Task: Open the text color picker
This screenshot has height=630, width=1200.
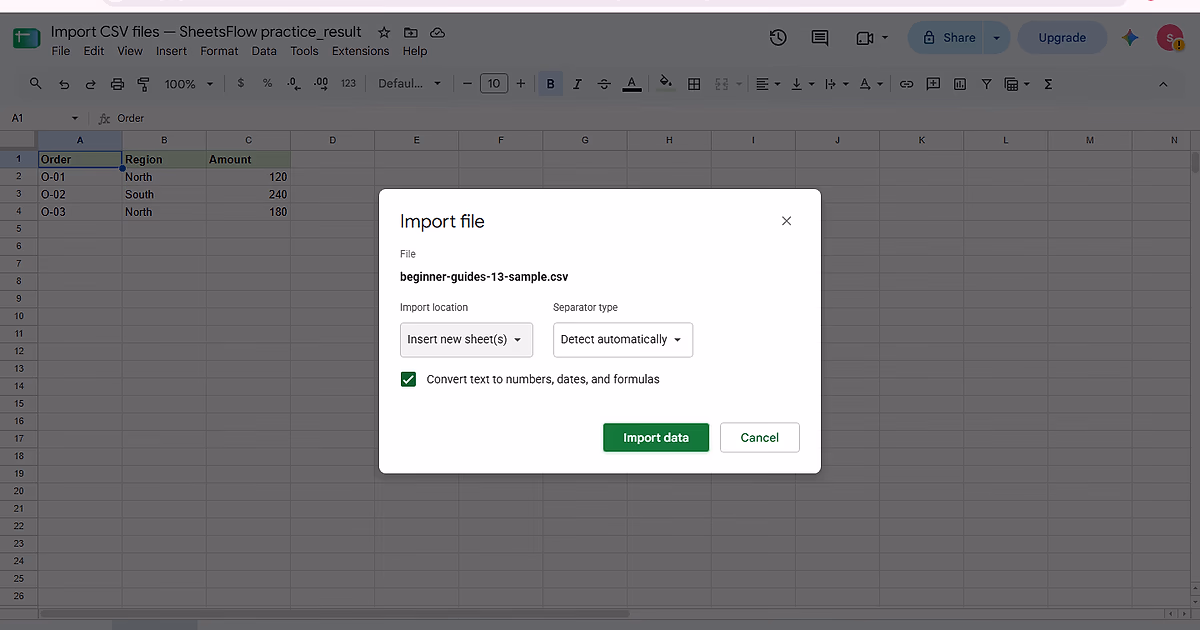Action: pos(631,84)
